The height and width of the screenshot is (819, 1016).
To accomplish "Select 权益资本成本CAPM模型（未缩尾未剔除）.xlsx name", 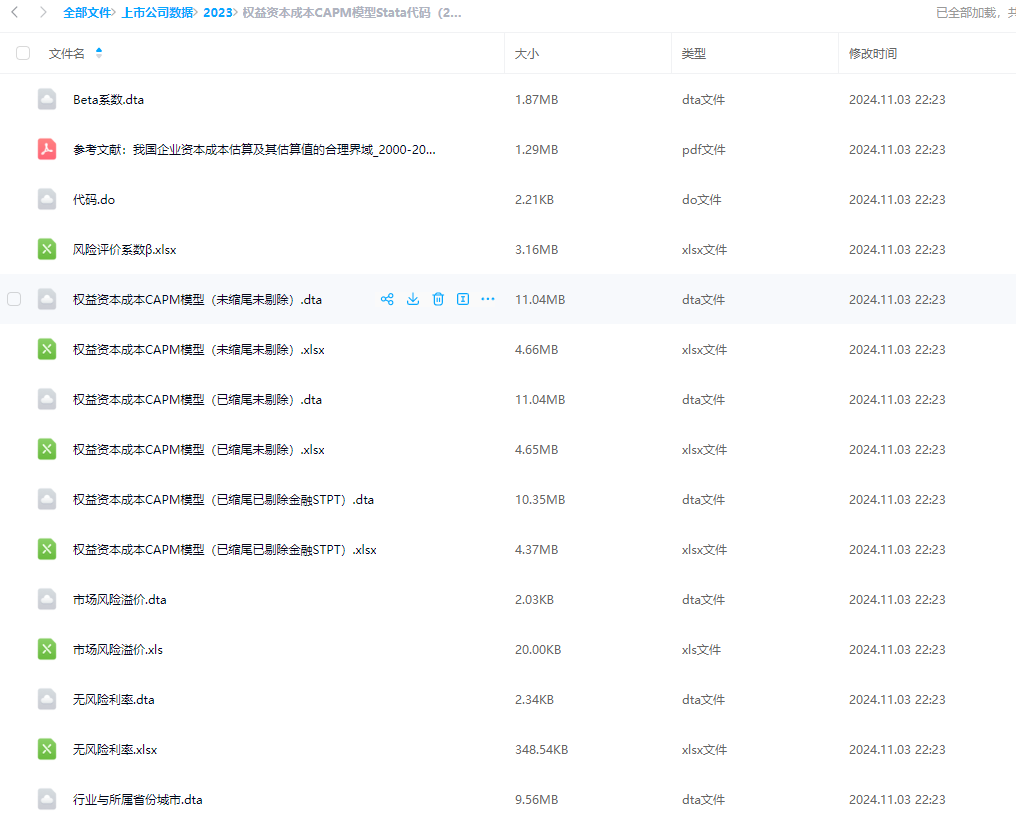I will pyautogui.click(x=198, y=350).
